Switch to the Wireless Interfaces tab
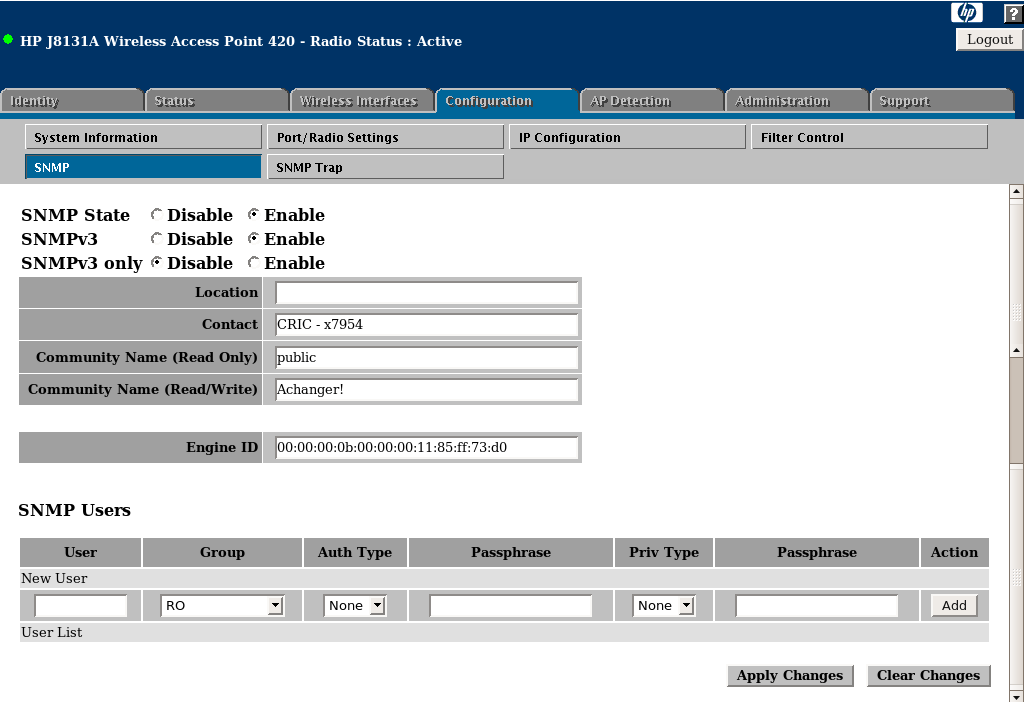 click(358, 101)
